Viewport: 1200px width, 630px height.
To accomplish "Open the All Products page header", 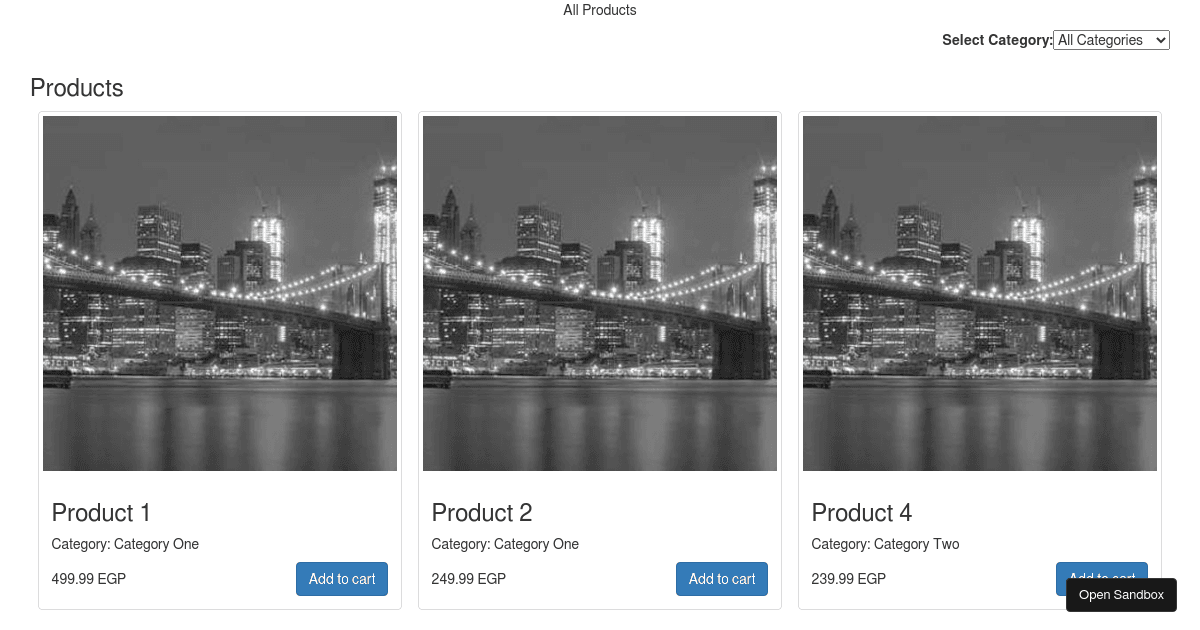I will [x=599, y=10].
